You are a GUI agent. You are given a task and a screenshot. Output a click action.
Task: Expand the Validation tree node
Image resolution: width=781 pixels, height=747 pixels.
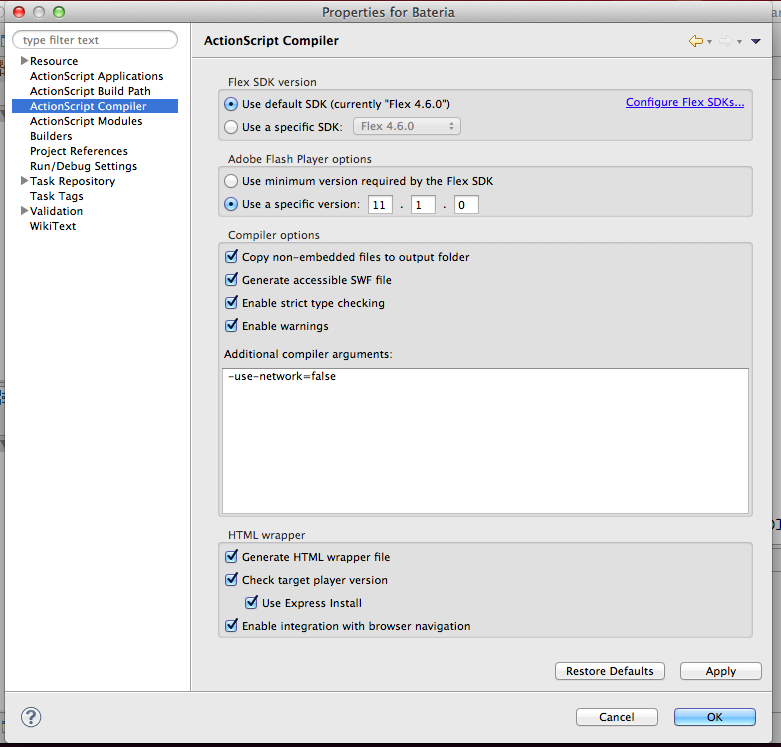click(24, 211)
